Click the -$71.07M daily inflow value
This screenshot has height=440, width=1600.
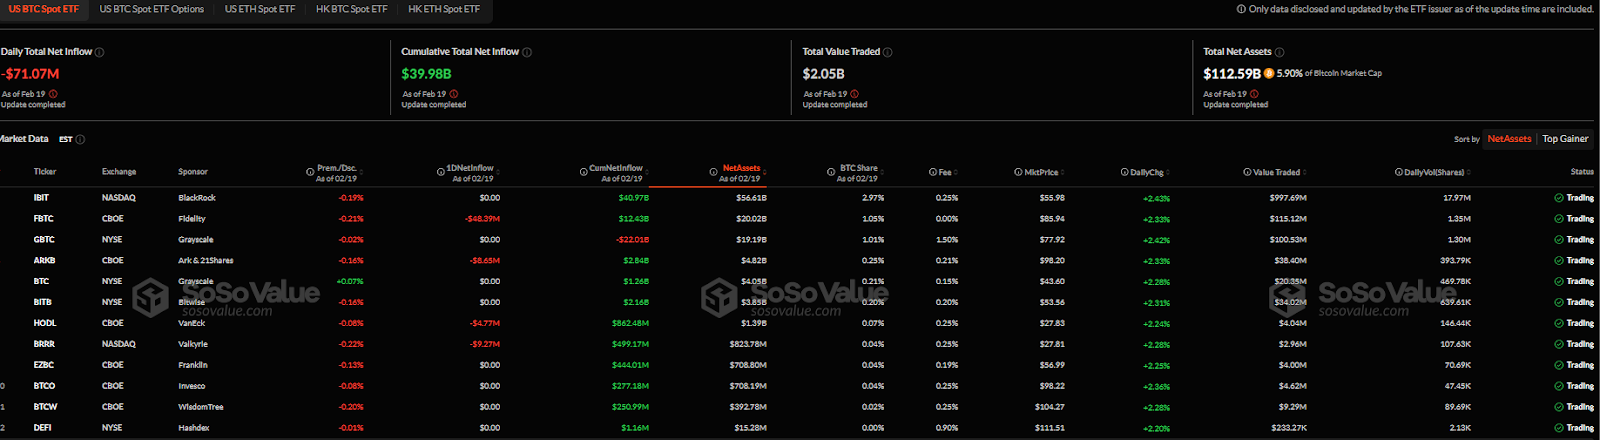pyautogui.click(x=30, y=74)
